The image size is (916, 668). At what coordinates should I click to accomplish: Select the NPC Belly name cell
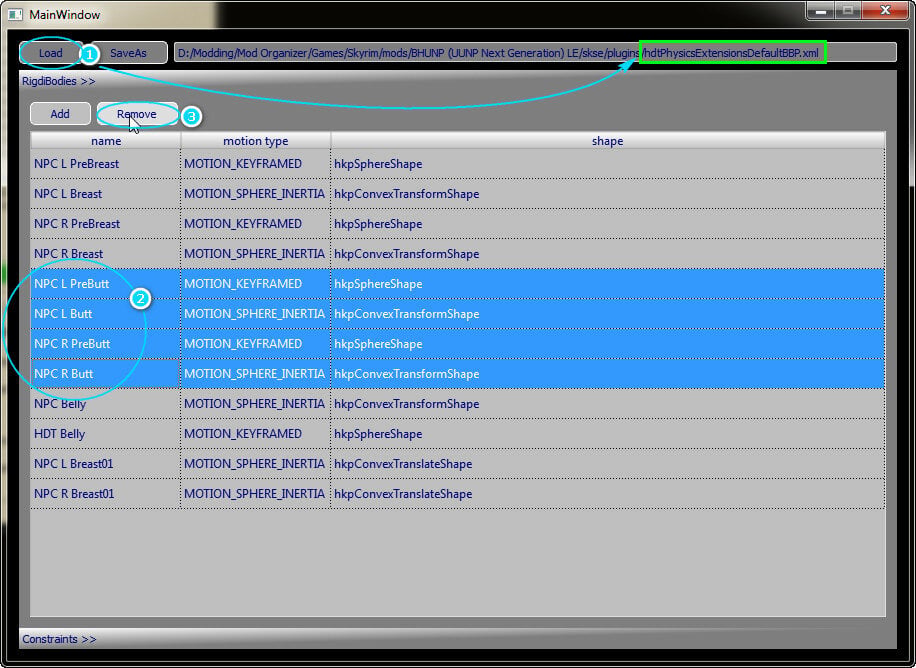106,404
